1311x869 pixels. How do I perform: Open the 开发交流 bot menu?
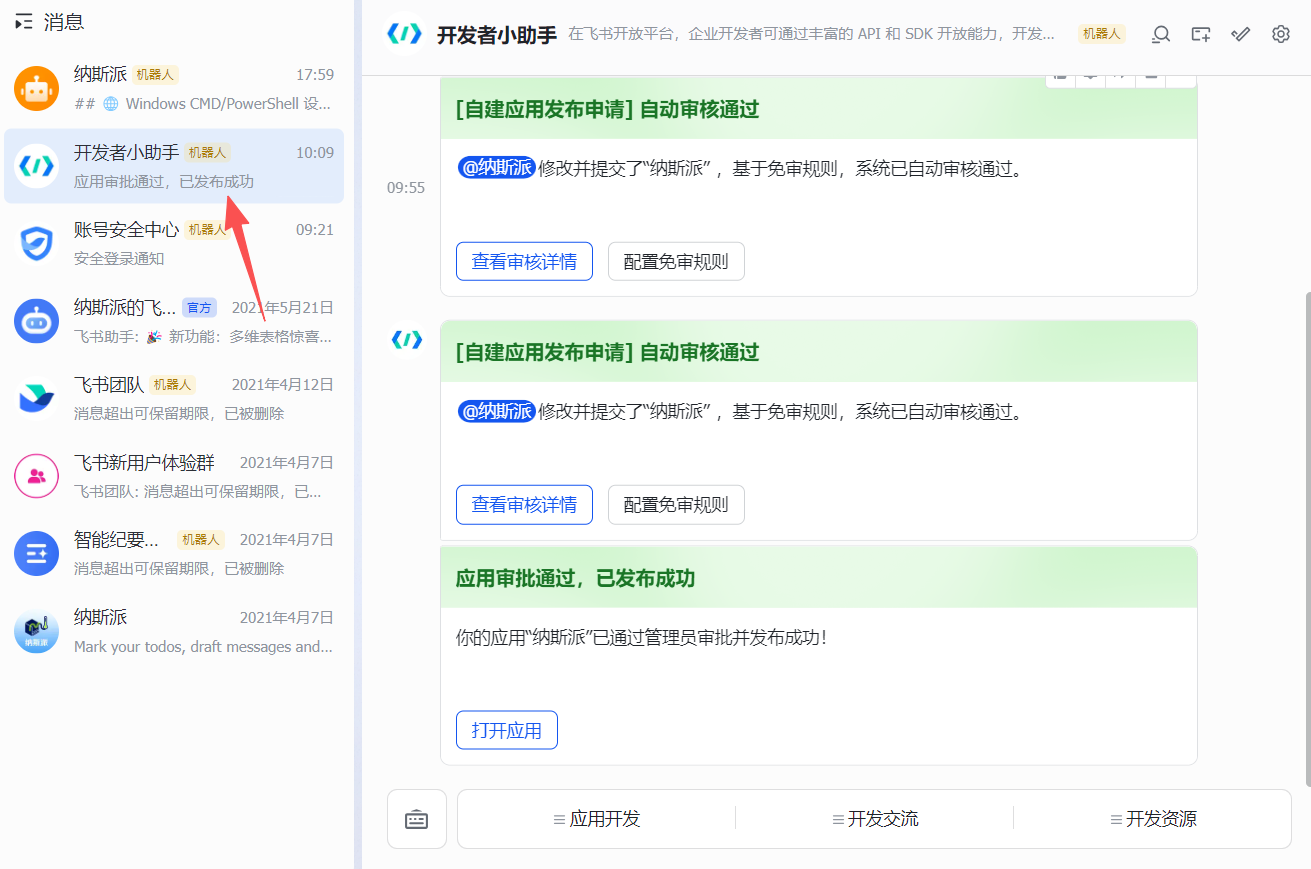pos(875,819)
